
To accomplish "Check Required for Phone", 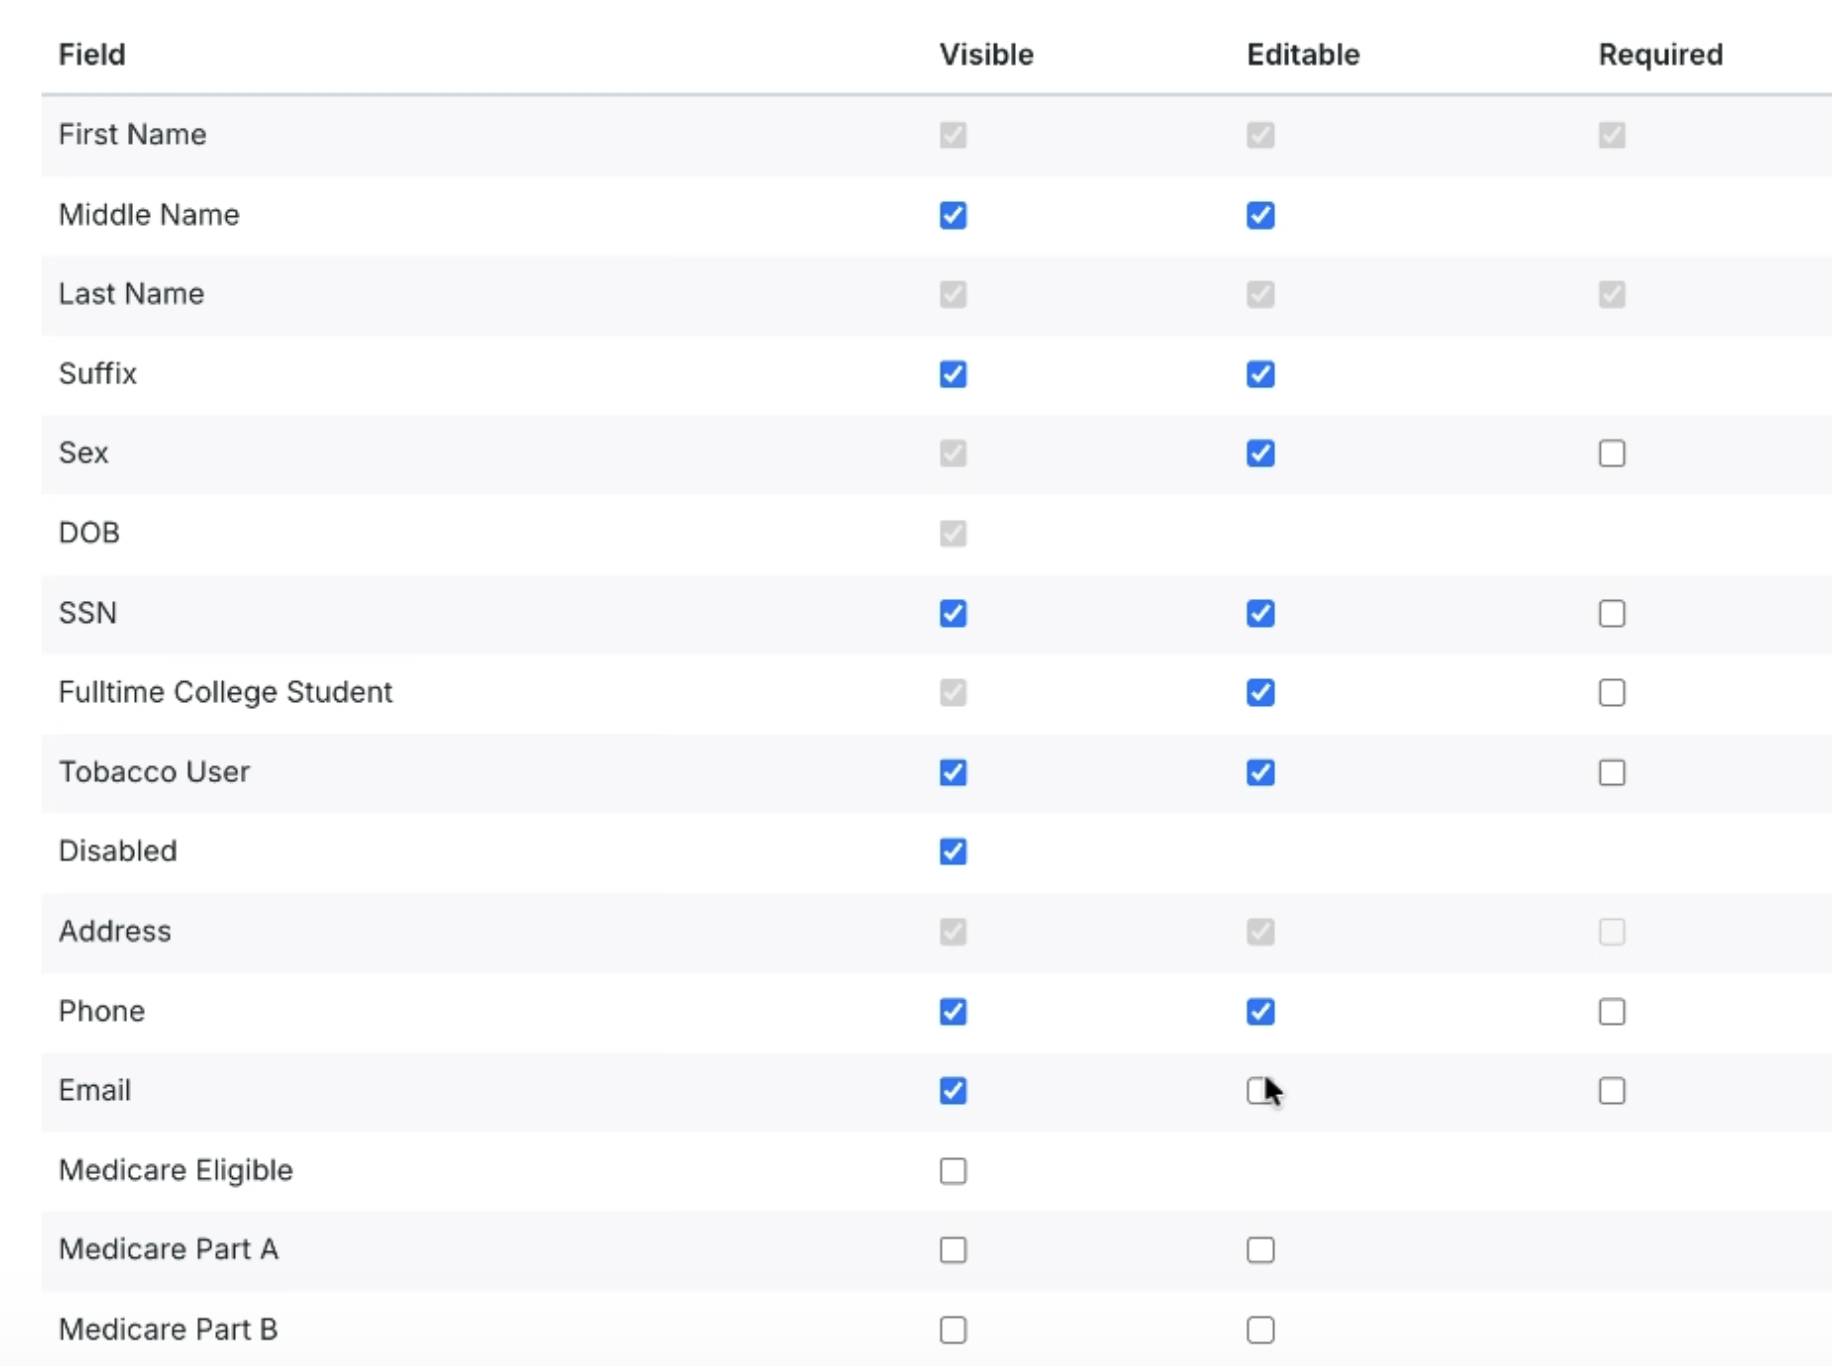I will coord(1611,1011).
